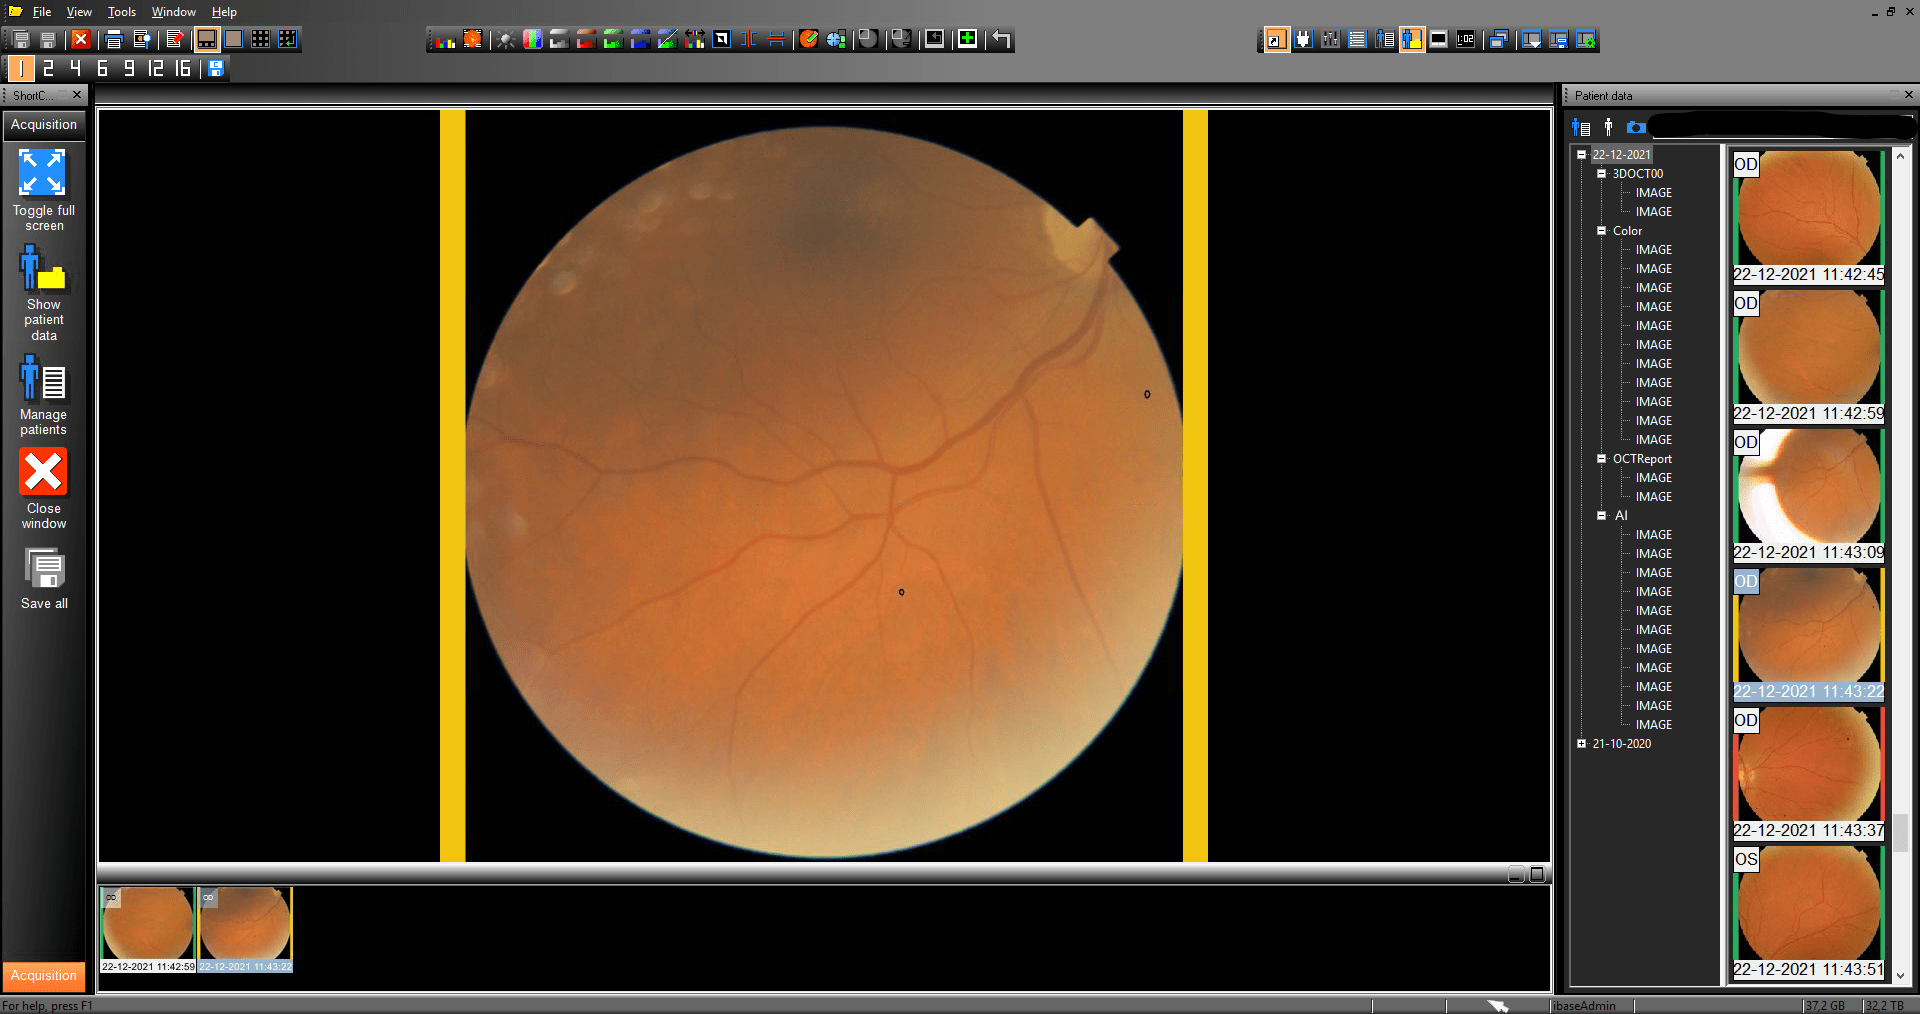Expand the 21-10-2020 date node

click(1582, 744)
